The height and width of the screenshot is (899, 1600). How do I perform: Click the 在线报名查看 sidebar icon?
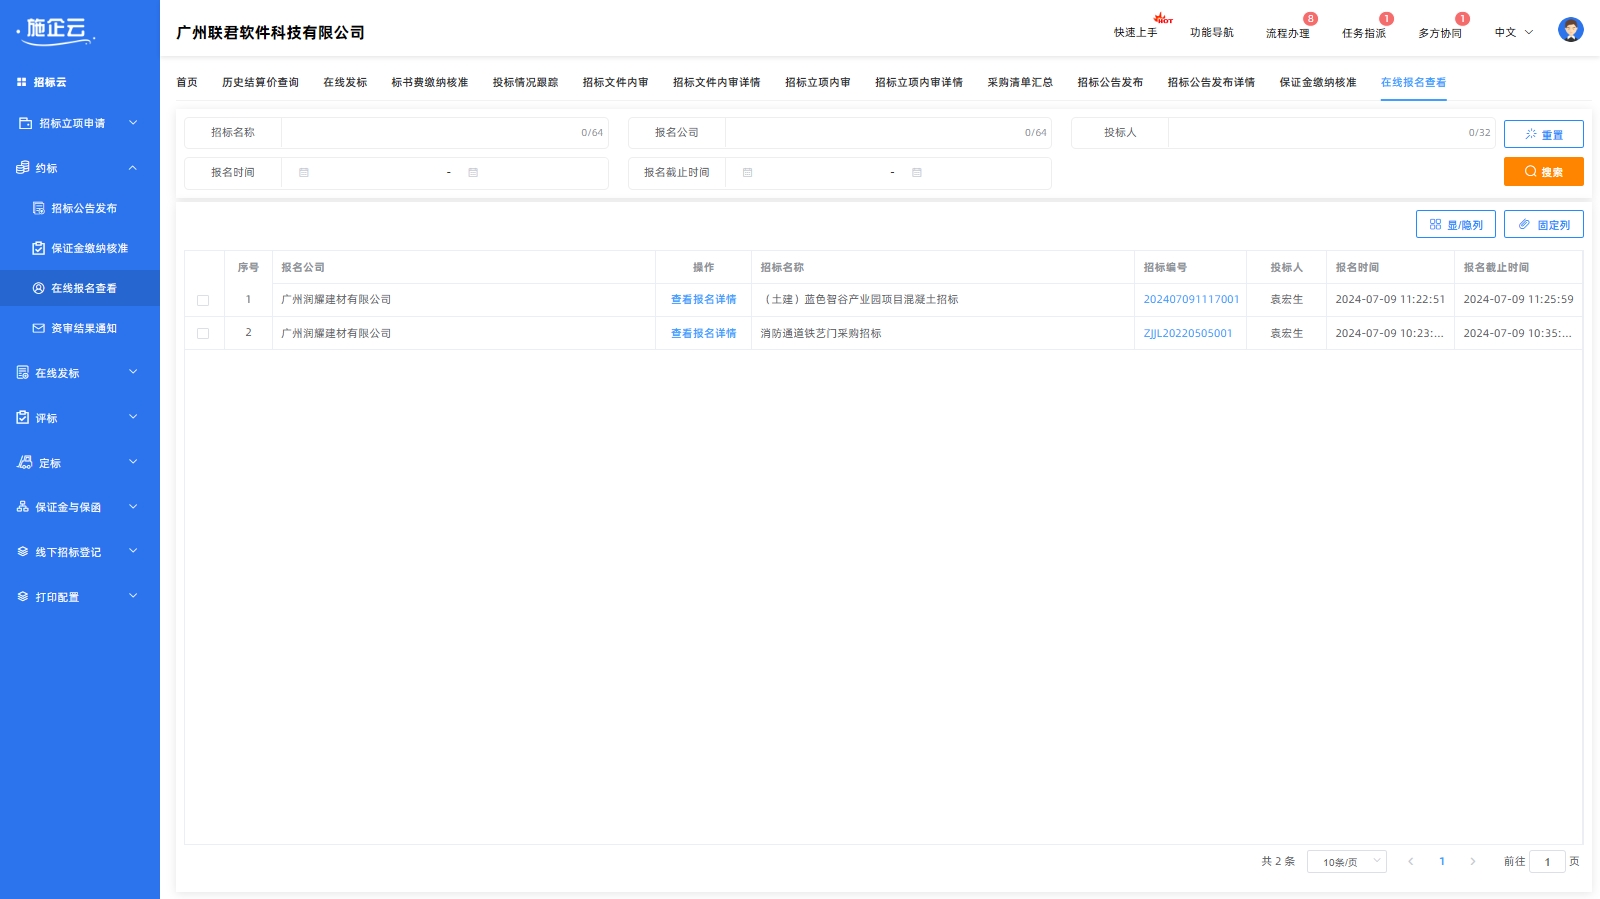(39, 288)
